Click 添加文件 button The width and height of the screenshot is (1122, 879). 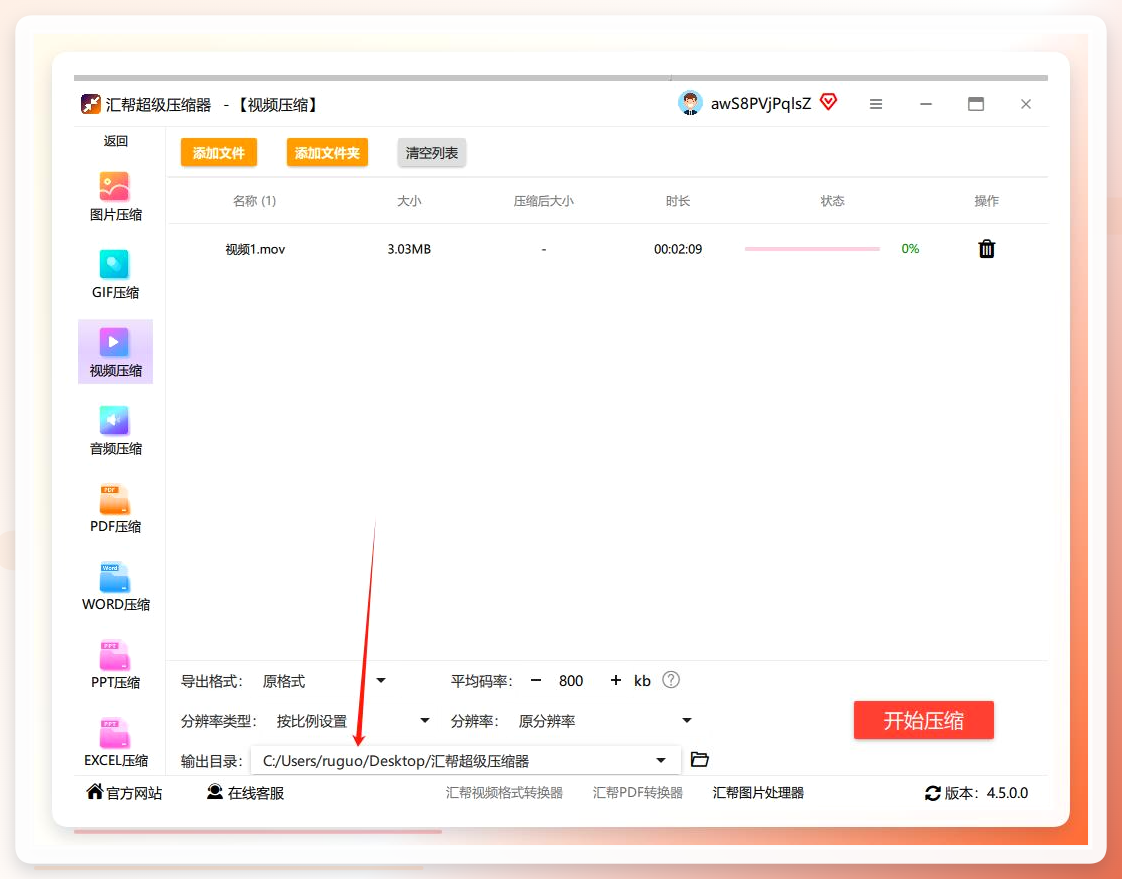coord(219,152)
